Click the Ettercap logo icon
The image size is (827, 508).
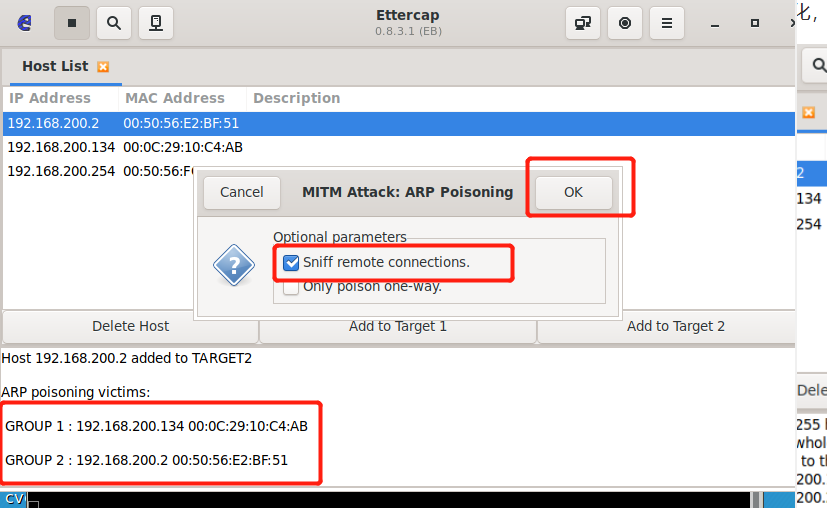[24, 22]
